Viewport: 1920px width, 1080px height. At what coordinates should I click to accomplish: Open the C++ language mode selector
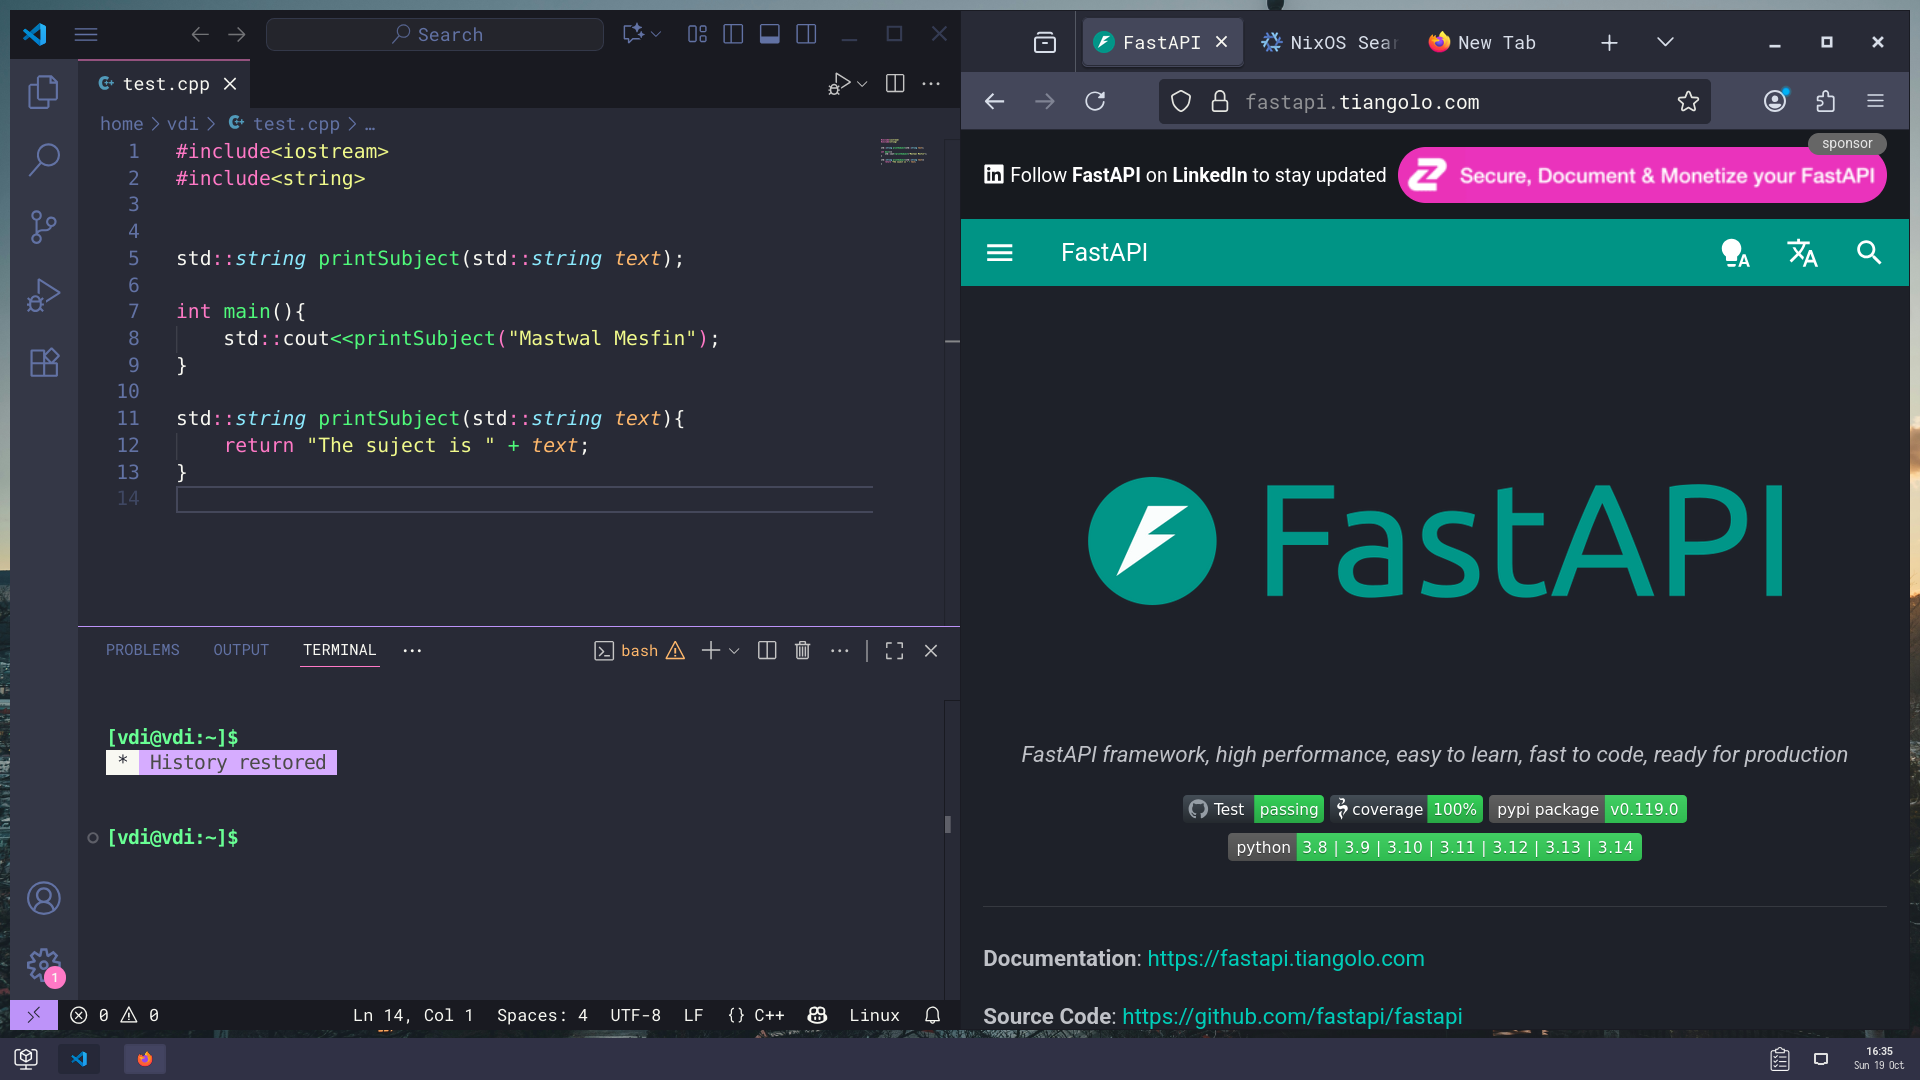(769, 1015)
